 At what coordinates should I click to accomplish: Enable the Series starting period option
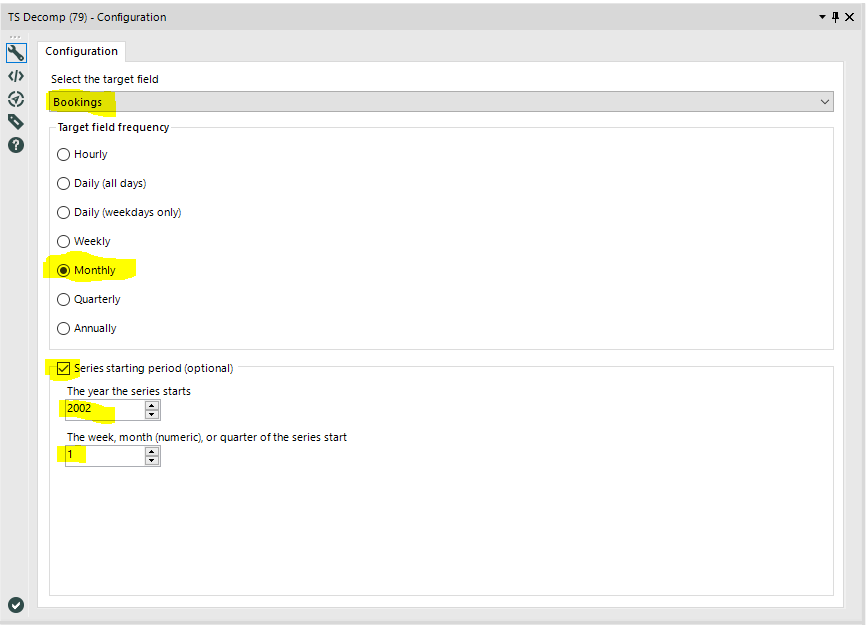(x=64, y=367)
